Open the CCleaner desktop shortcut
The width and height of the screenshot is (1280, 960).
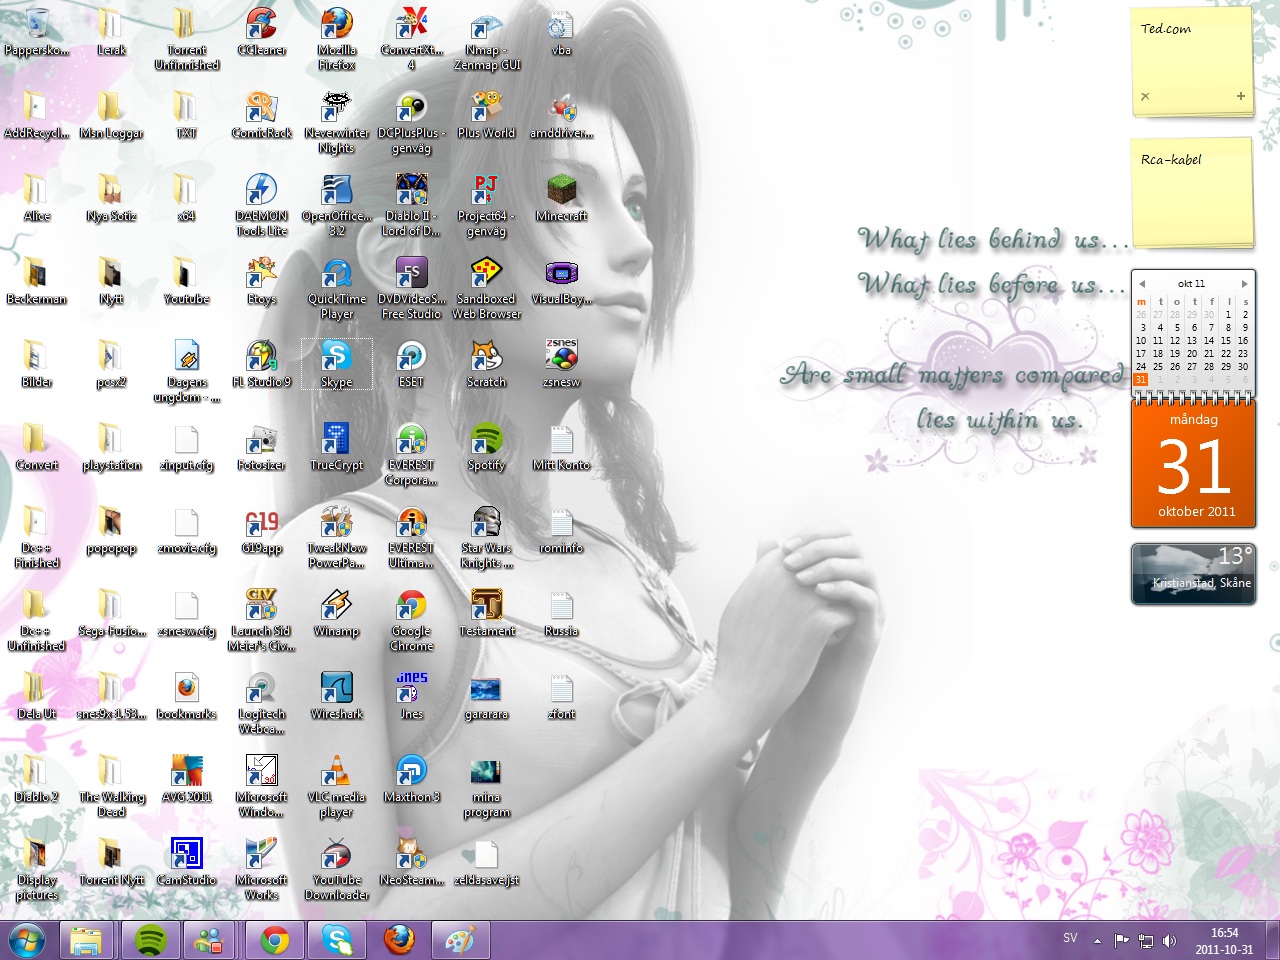261,26
